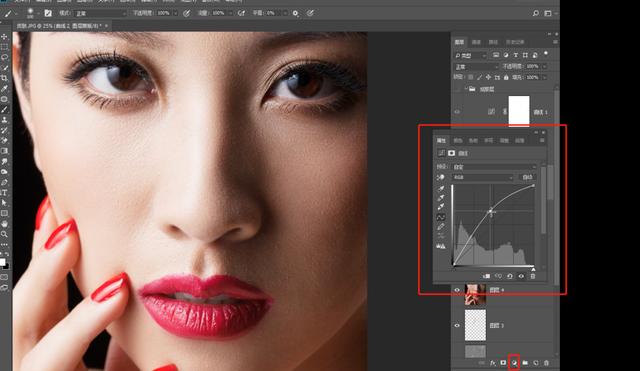The height and width of the screenshot is (371, 640).
Task: Select the open document tab
Action: coord(60,26)
